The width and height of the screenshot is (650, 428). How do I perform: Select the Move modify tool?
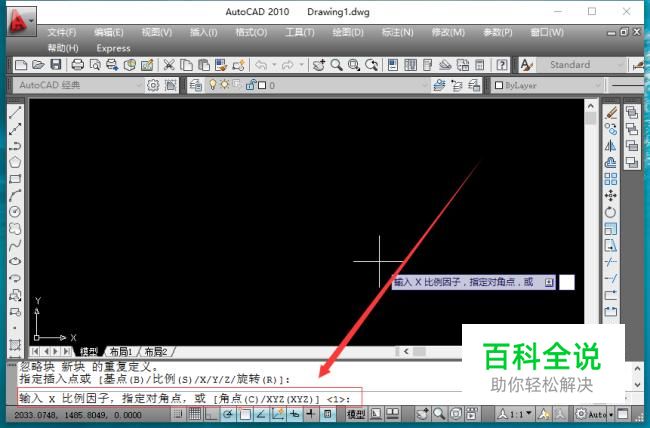(x=611, y=195)
